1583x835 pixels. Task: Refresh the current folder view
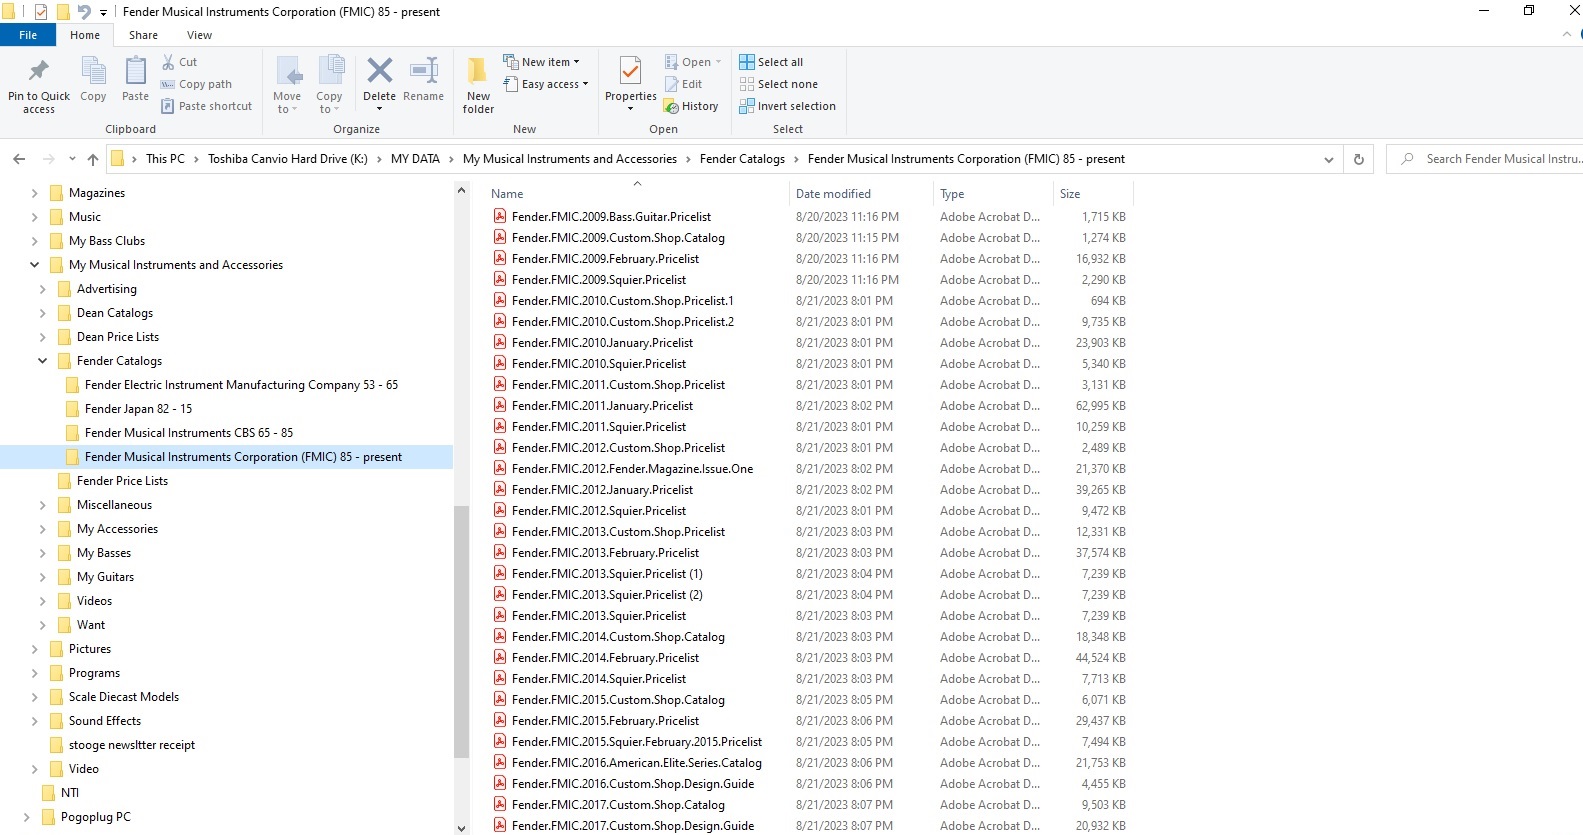(x=1358, y=159)
